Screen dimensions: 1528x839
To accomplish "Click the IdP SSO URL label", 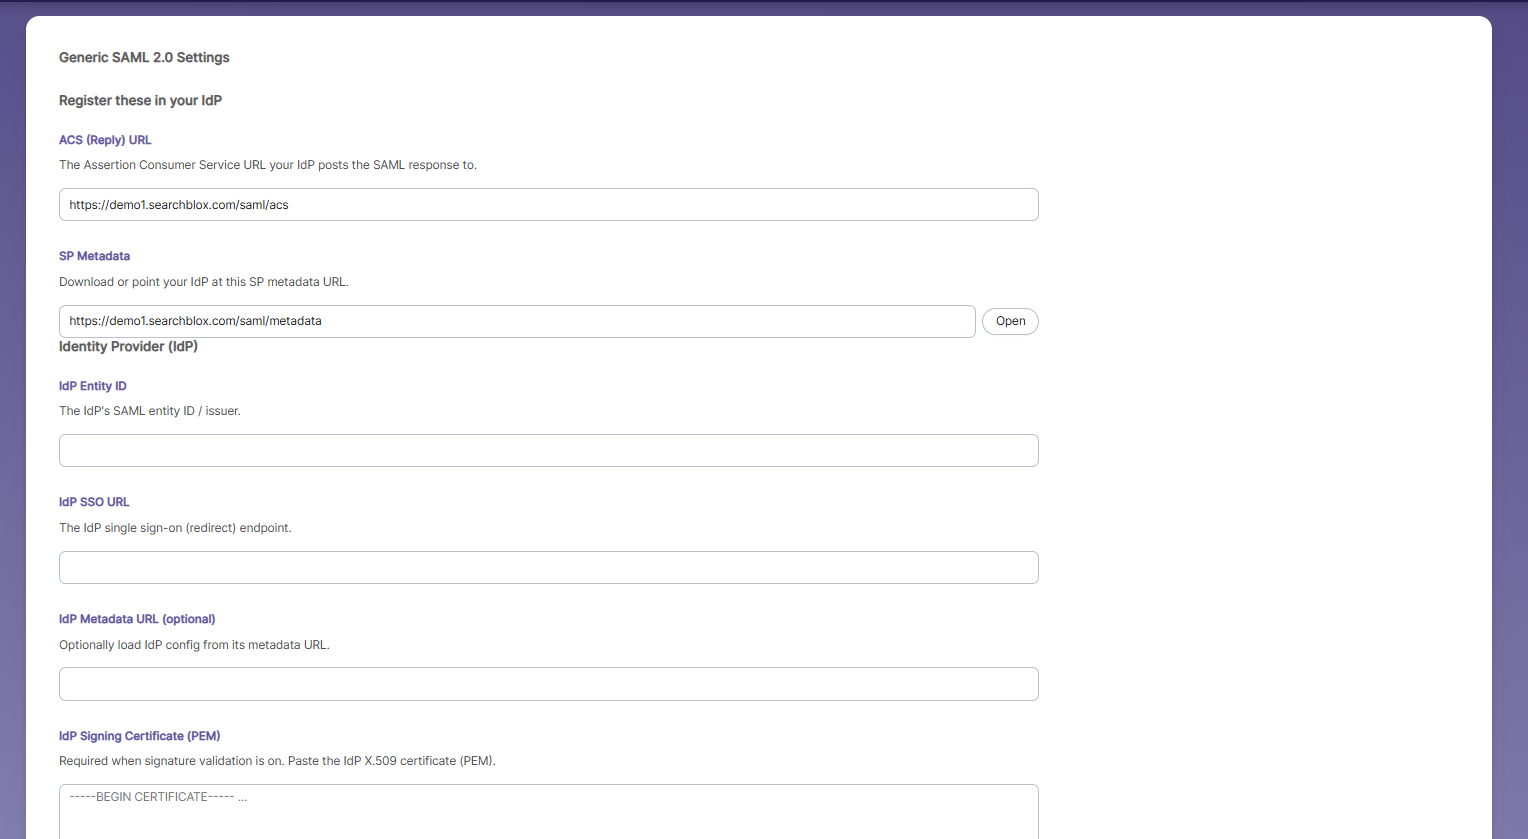I will 94,502.
